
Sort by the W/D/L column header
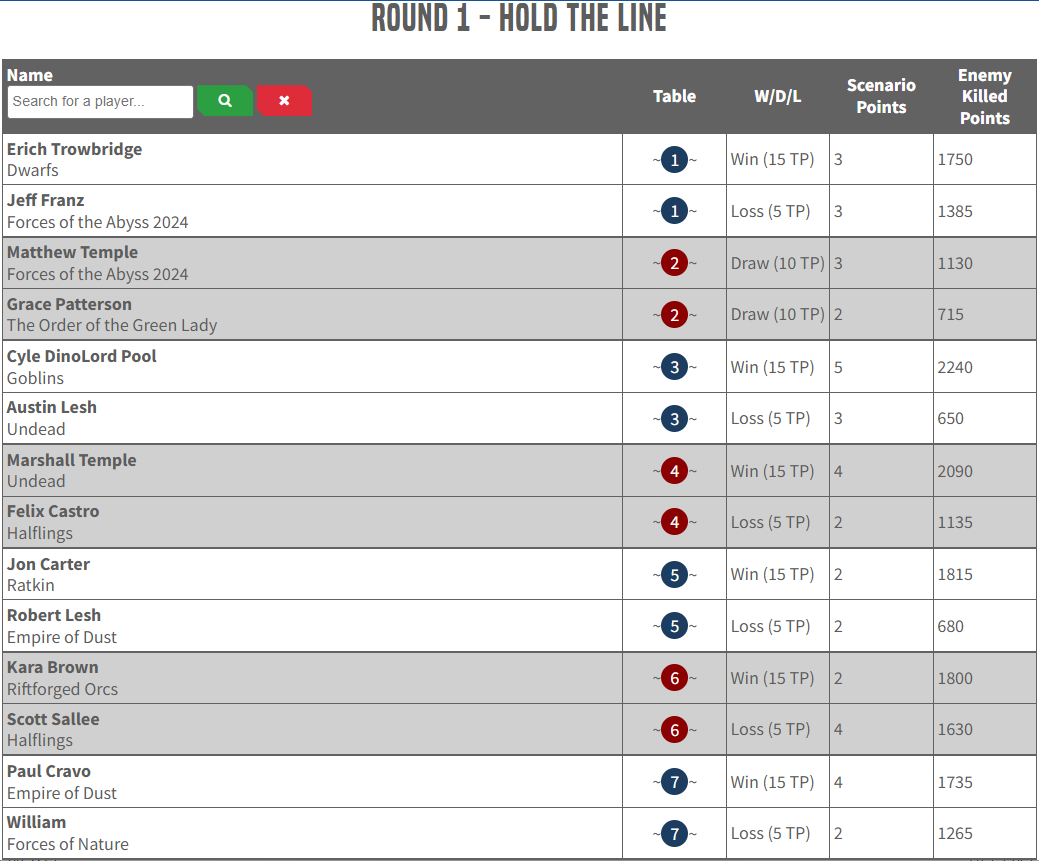click(x=777, y=97)
